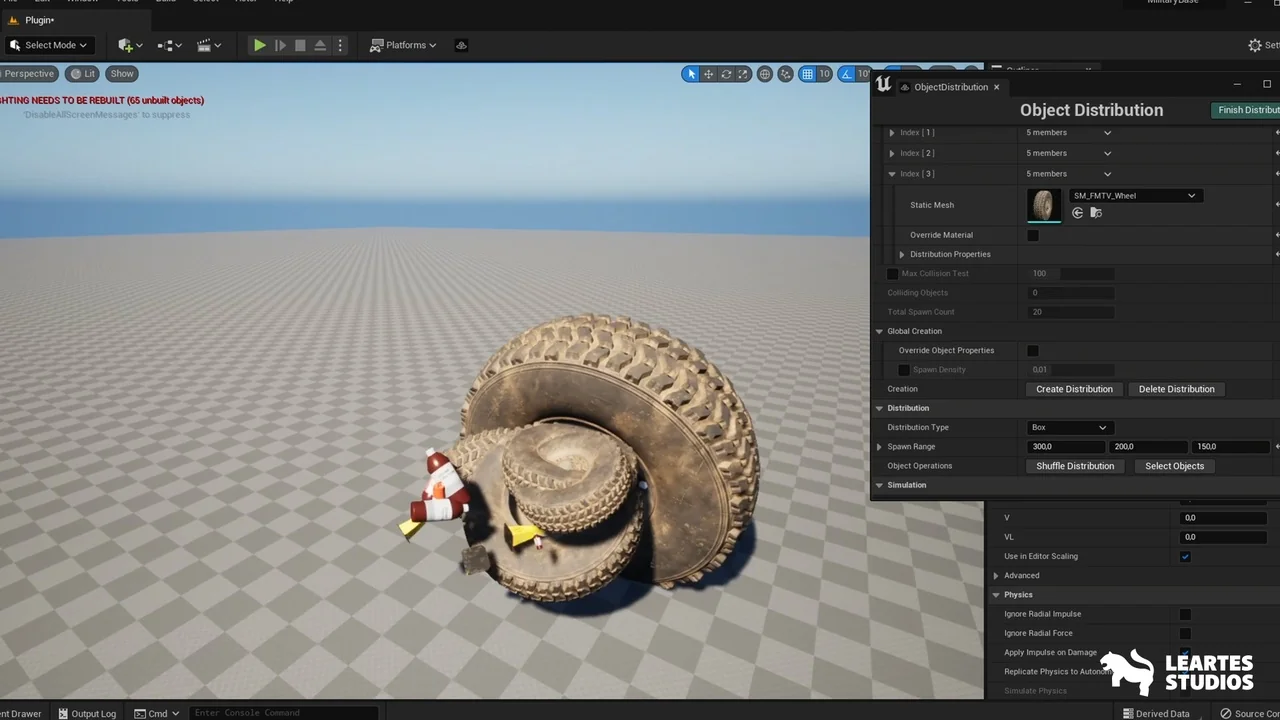Toggle Ignore Radial Impulse checkbox

click(1185, 614)
